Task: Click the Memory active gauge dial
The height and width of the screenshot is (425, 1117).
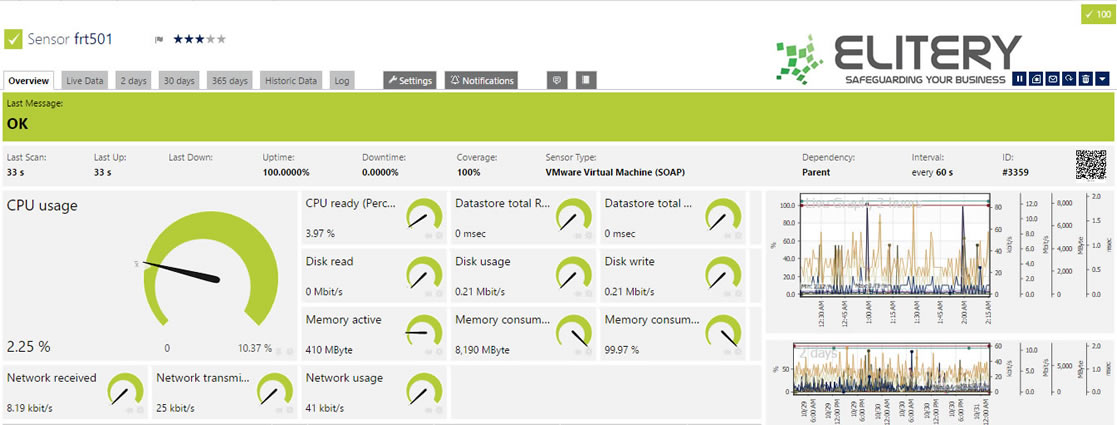Action: [x=425, y=332]
